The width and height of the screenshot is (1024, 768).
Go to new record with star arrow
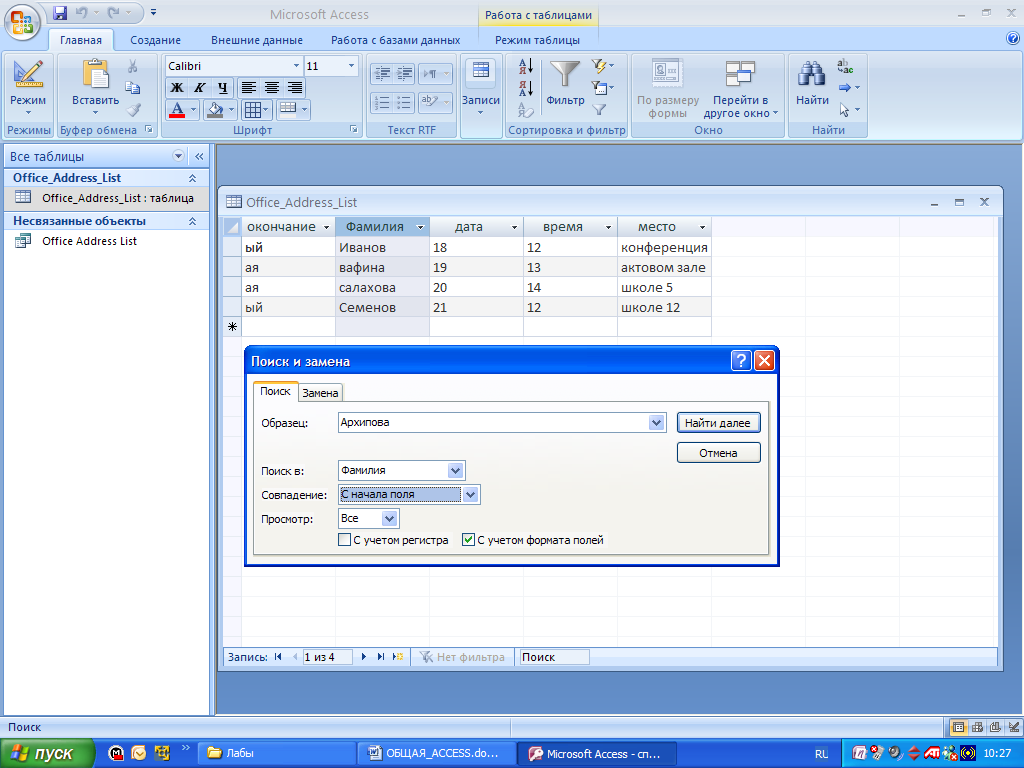[x=398, y=657]
